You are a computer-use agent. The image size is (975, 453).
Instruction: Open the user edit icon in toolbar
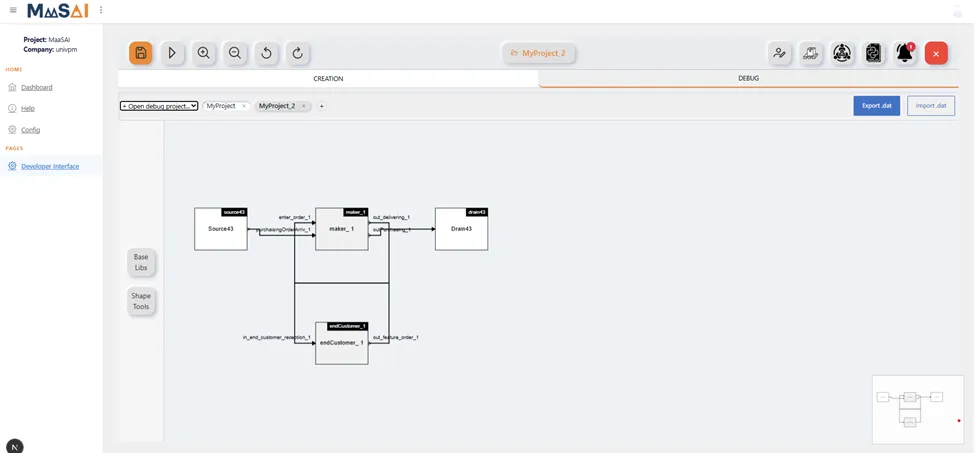[x=779, y=53]
